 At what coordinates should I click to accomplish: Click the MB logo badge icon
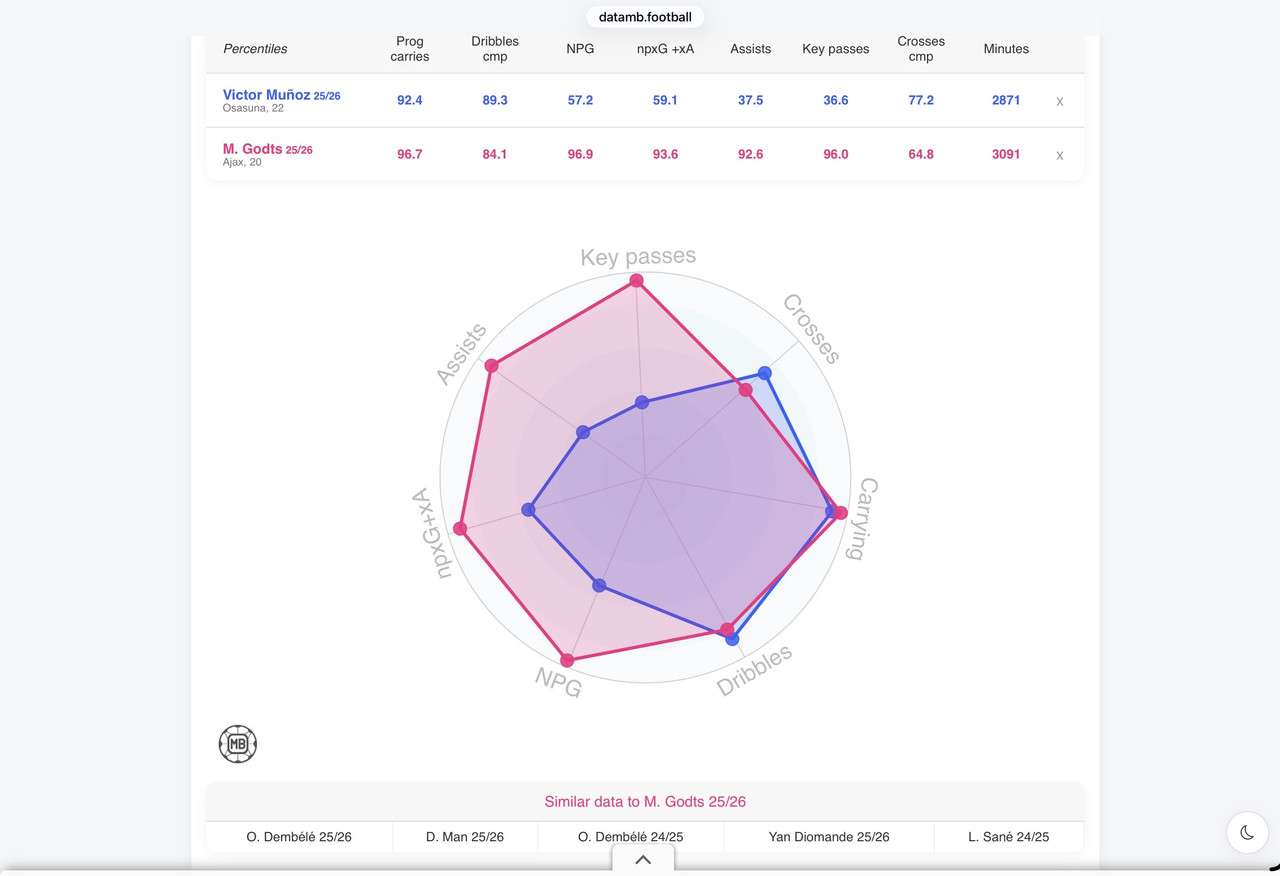(238, 744)
